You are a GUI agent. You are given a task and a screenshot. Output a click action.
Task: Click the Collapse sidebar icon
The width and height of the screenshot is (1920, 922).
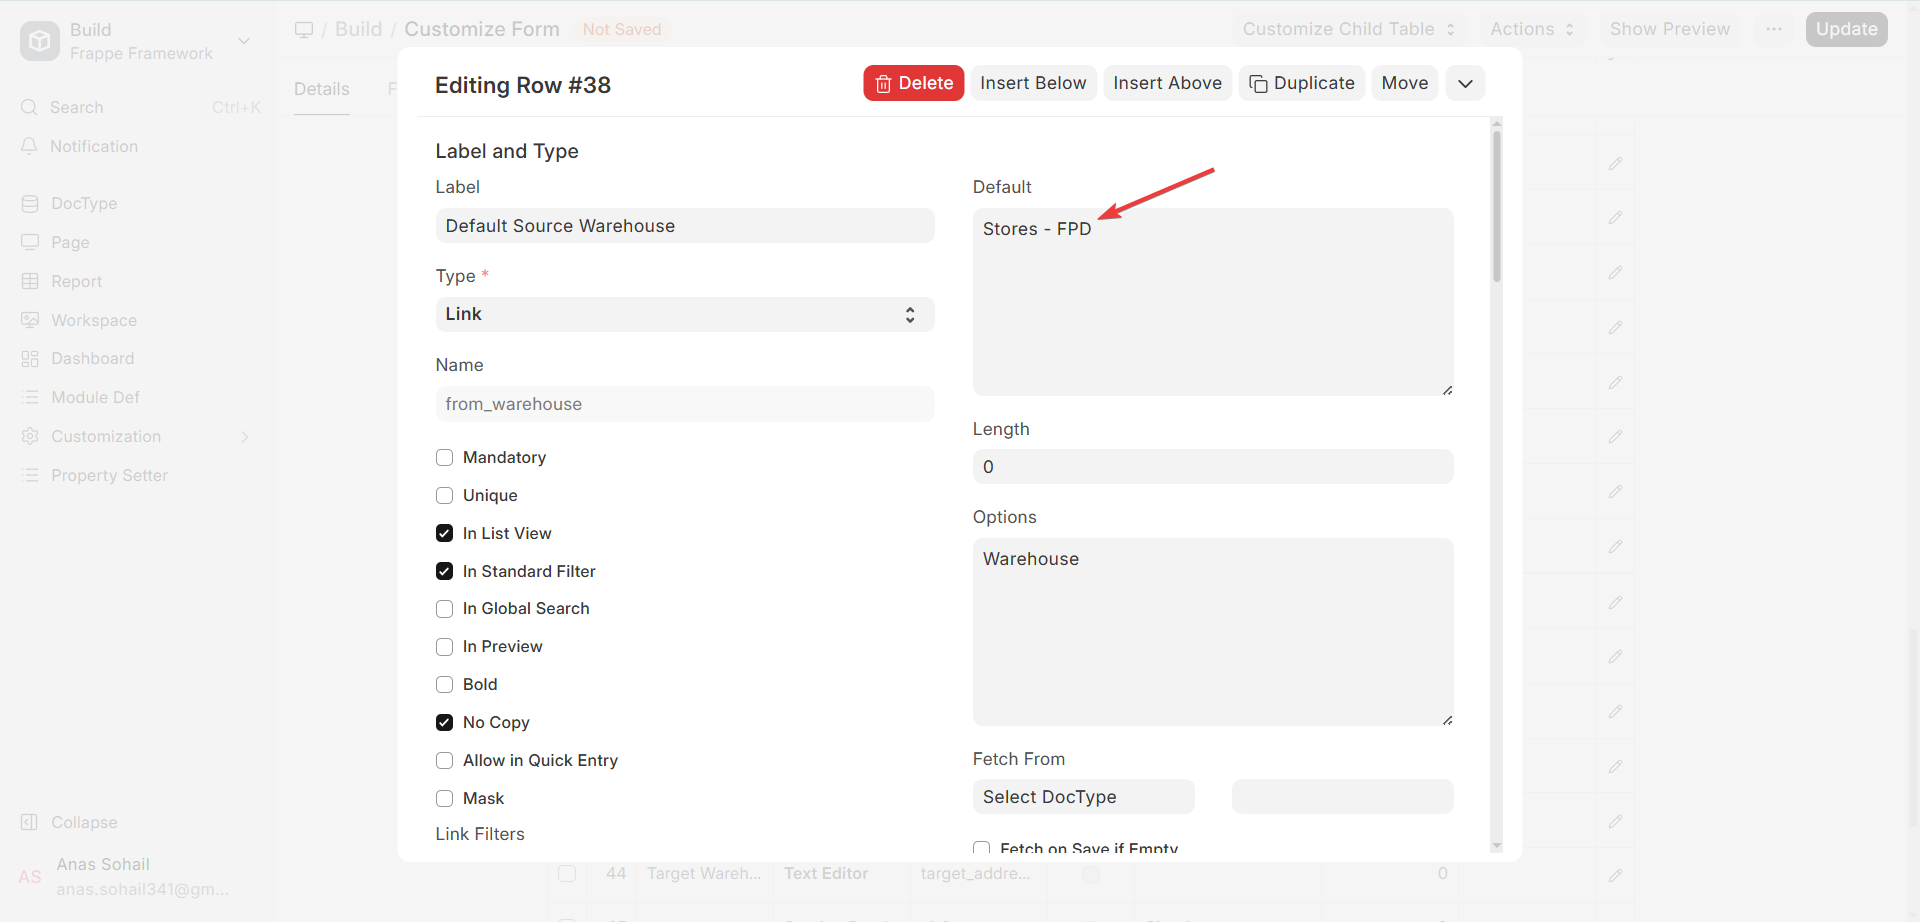pyautogui.click(x=29, y=822)
